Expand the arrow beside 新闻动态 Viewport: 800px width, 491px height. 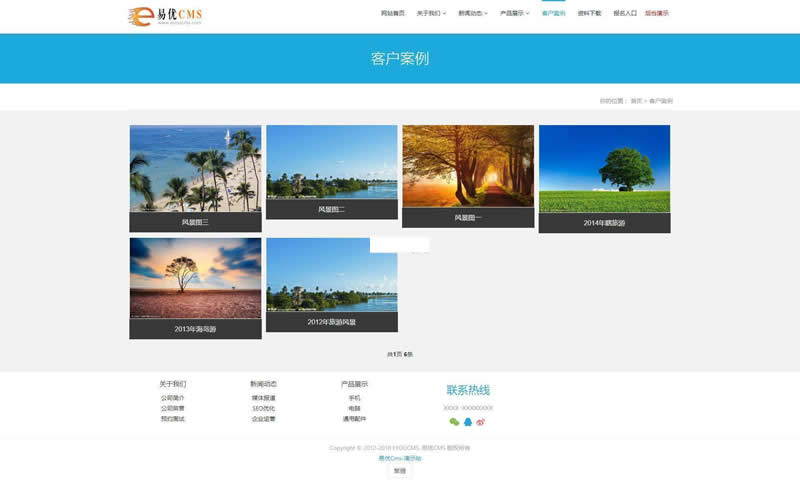click(486, 14)
